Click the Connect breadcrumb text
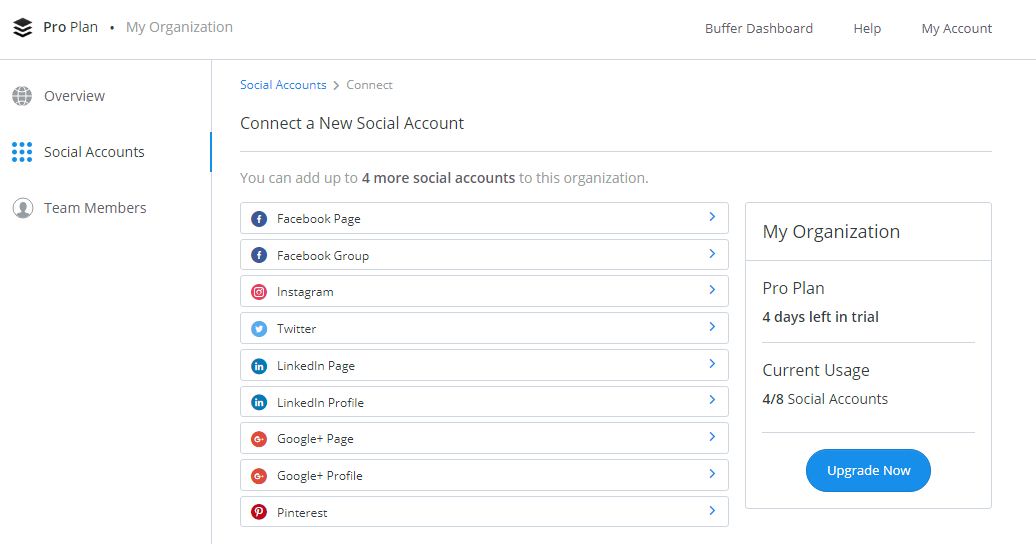Screen dimensions: 1036x544 click(369, 85)
